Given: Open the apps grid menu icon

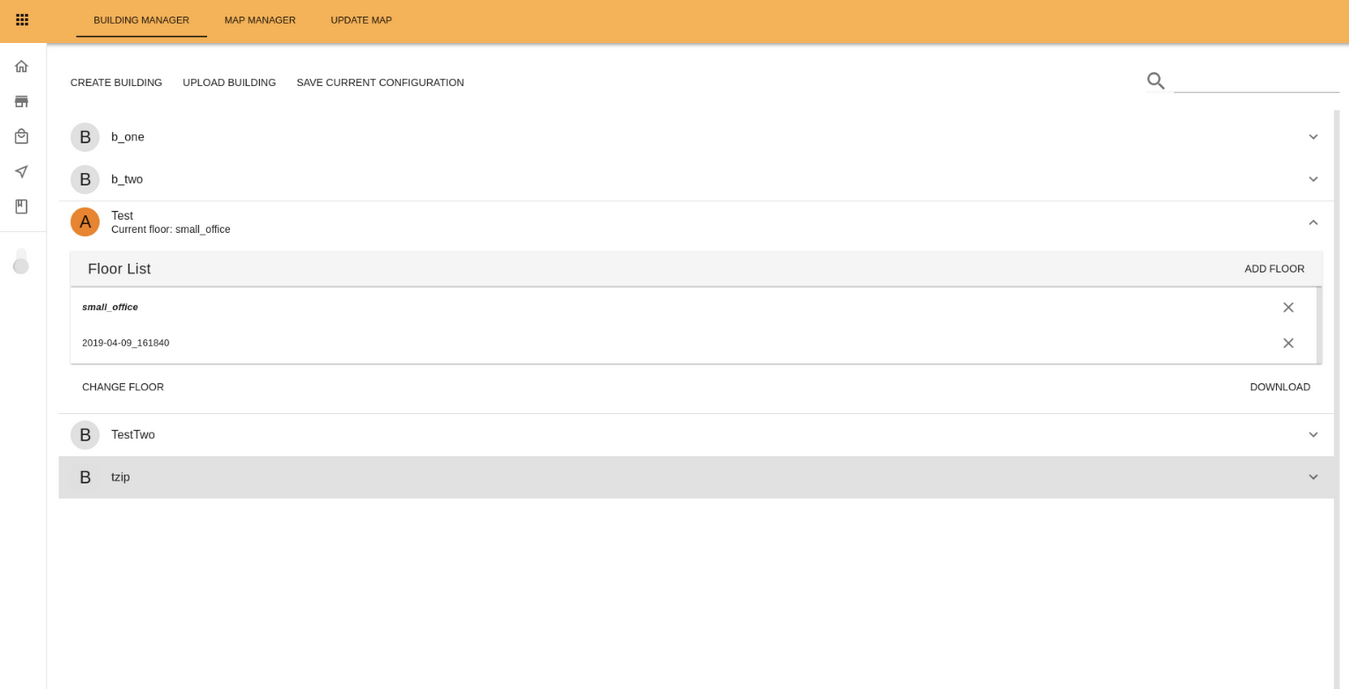Looking at the screenshot, I should pyautogui.click(x=22, y=20).
